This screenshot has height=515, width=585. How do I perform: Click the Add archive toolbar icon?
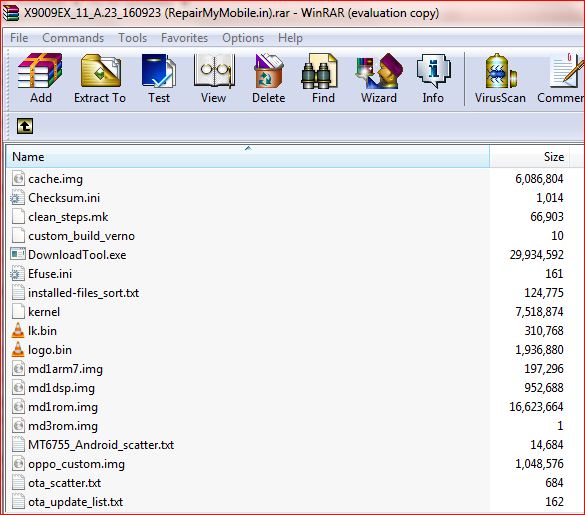click(x=41, y=78)
